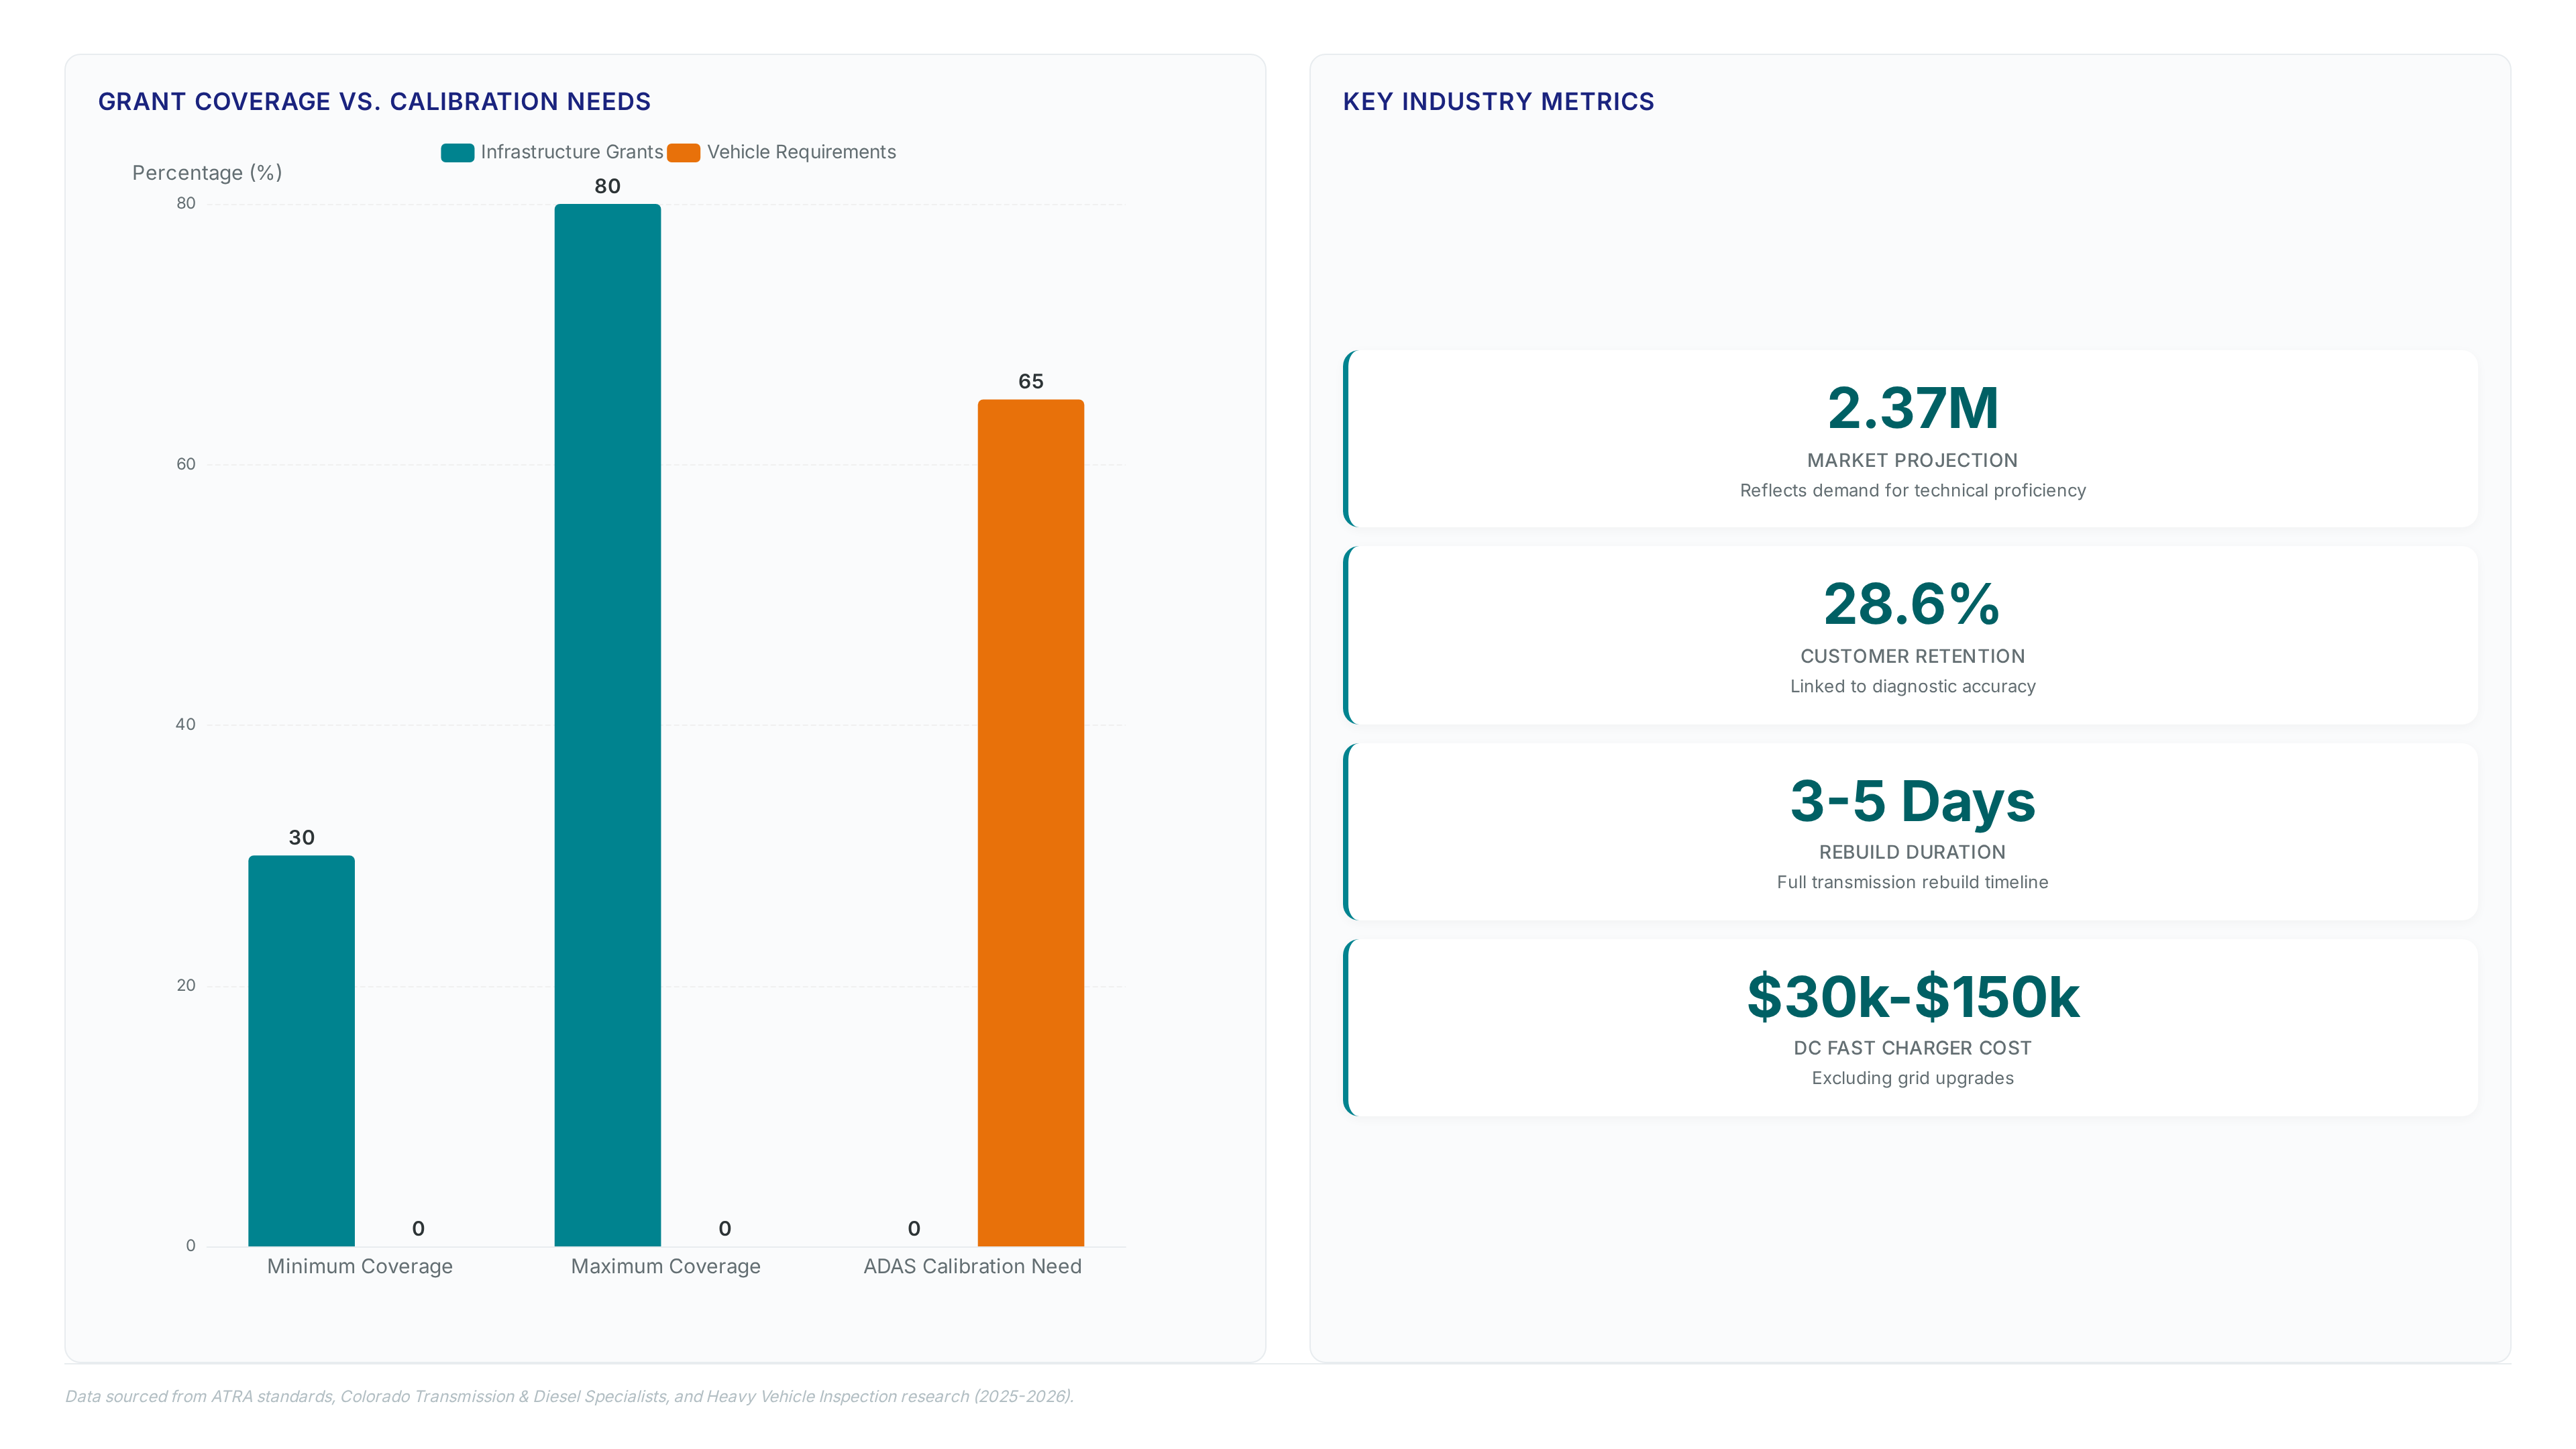Click the '40' y-axis tick label
Screen dimensions: 2576x1449
186,724
